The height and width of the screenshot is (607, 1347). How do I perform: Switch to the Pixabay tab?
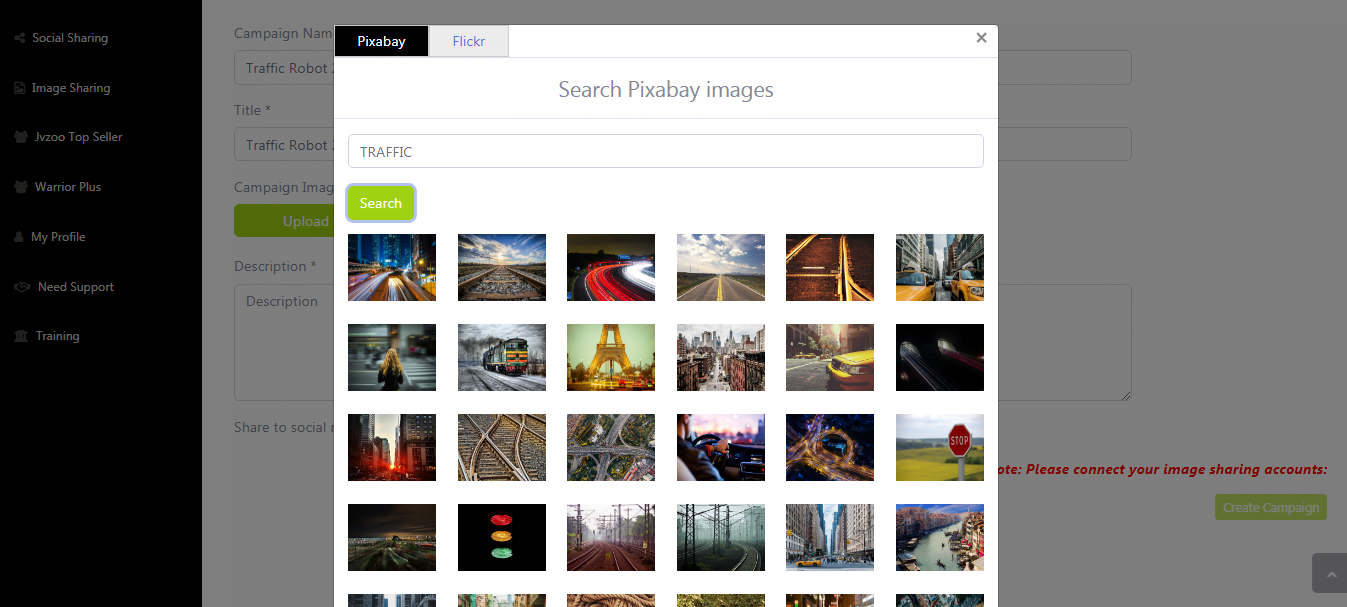click(381, 41)
